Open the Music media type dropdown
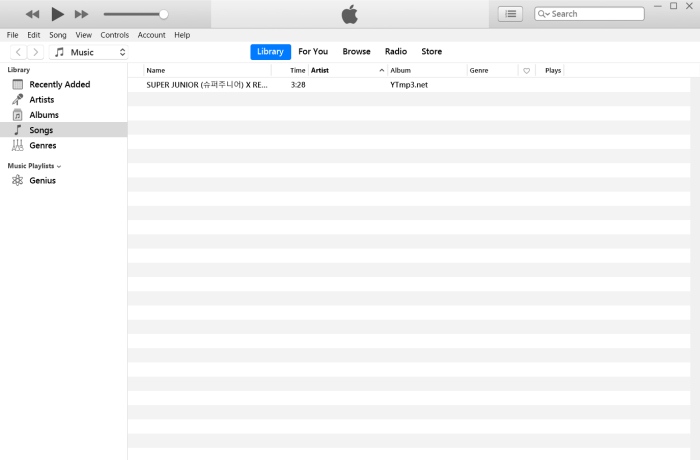Viewport: 700px width, 460px height. [x=89, y=52]
